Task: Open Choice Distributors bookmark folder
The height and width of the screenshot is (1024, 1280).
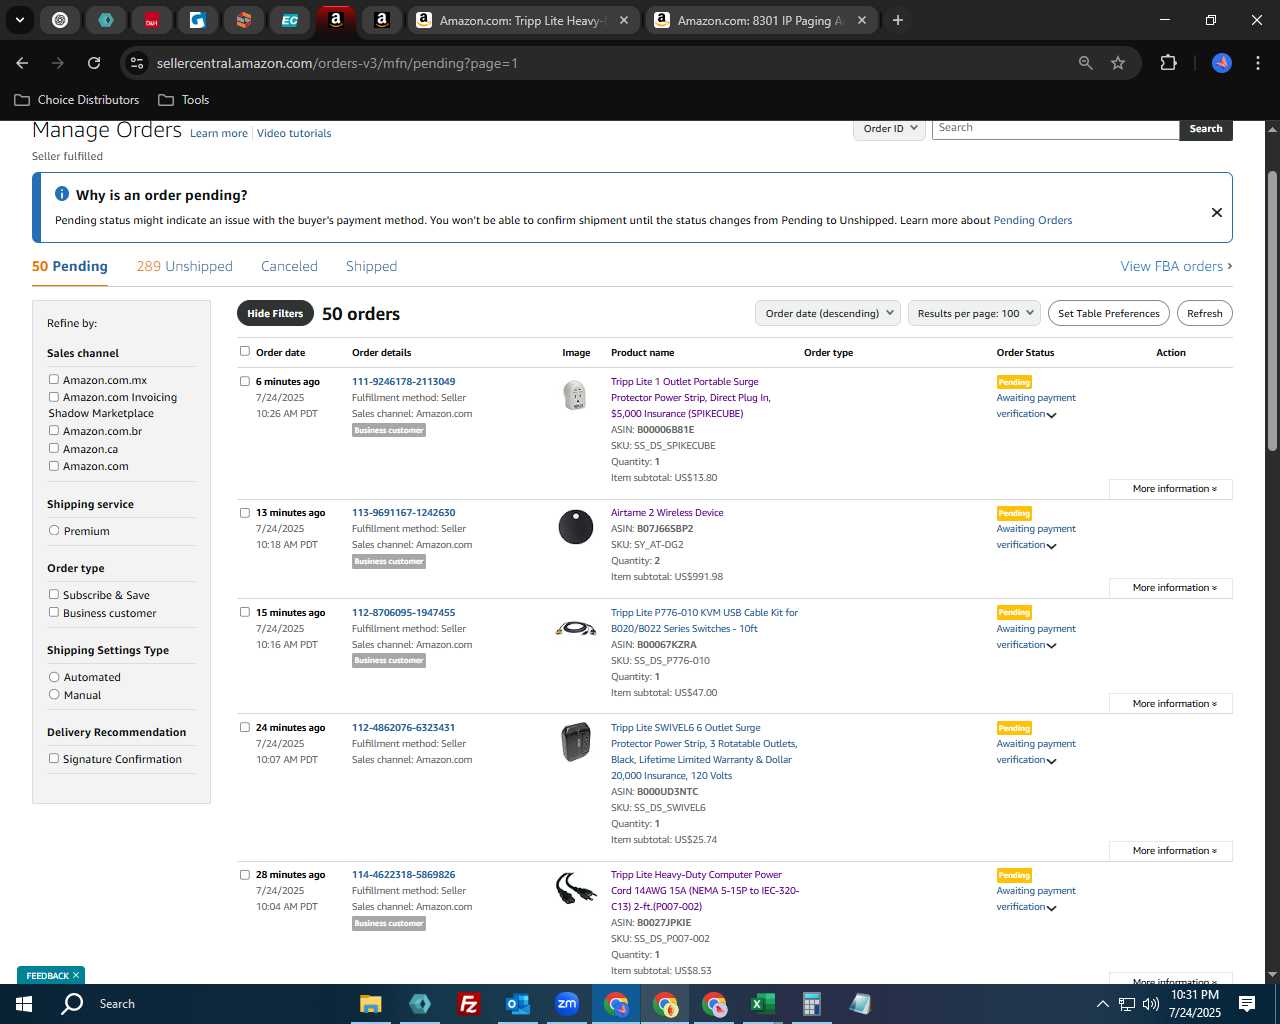Action: pyautogui.click(x=77, y=100)
